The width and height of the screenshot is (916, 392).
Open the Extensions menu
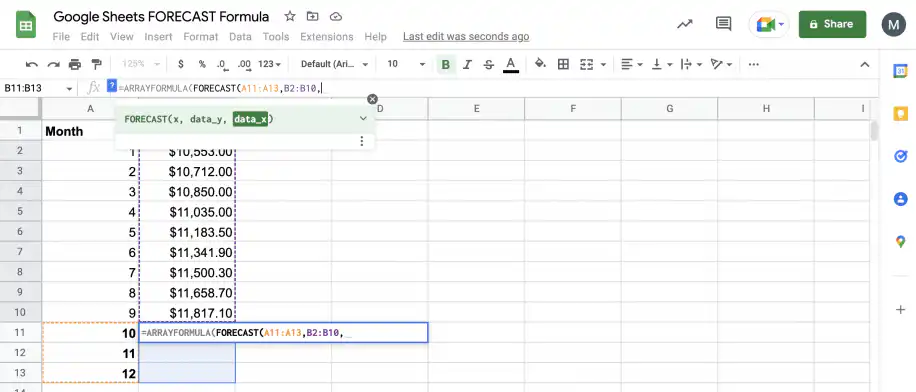[x=327, y=37]
